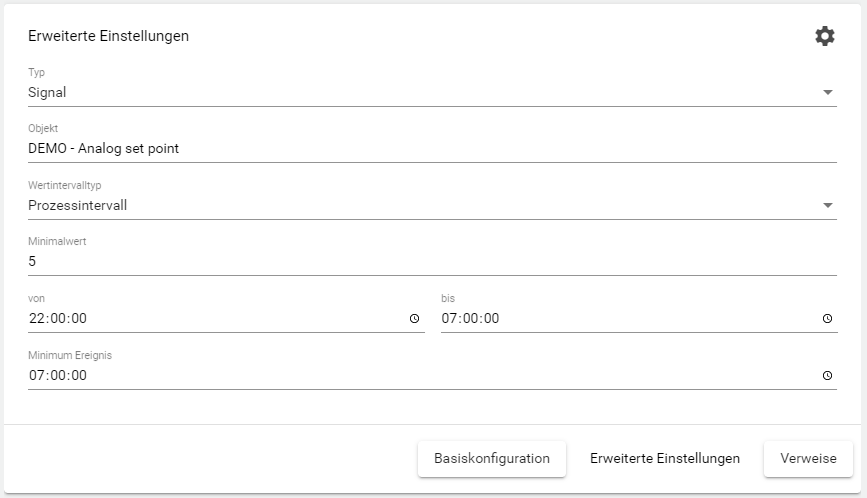Focus the Minimalwert field containing 5

[x=32, y=262]
